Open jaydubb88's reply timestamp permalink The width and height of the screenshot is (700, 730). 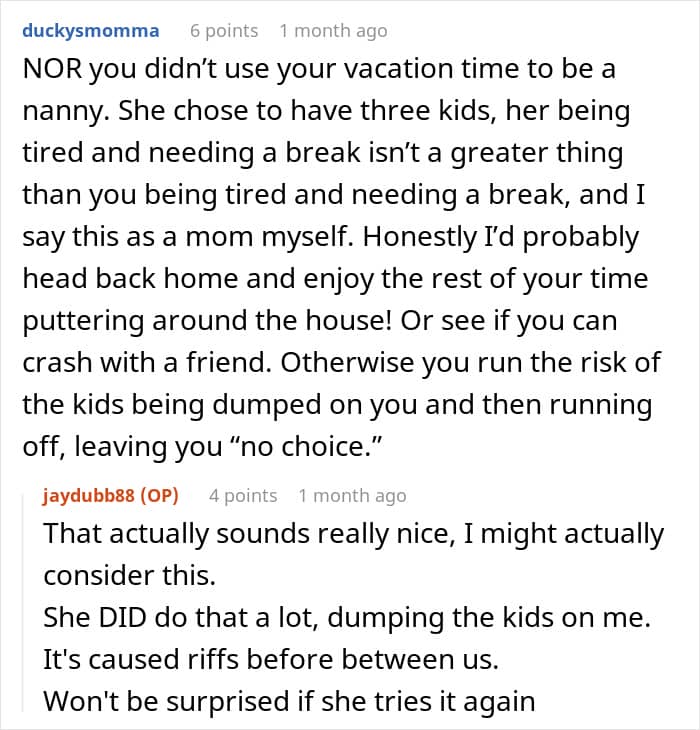tap(352, 495)
